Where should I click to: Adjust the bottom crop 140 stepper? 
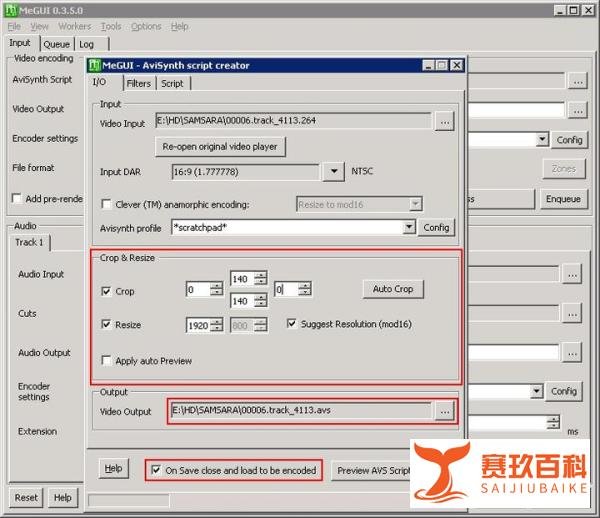coord(261,301)
